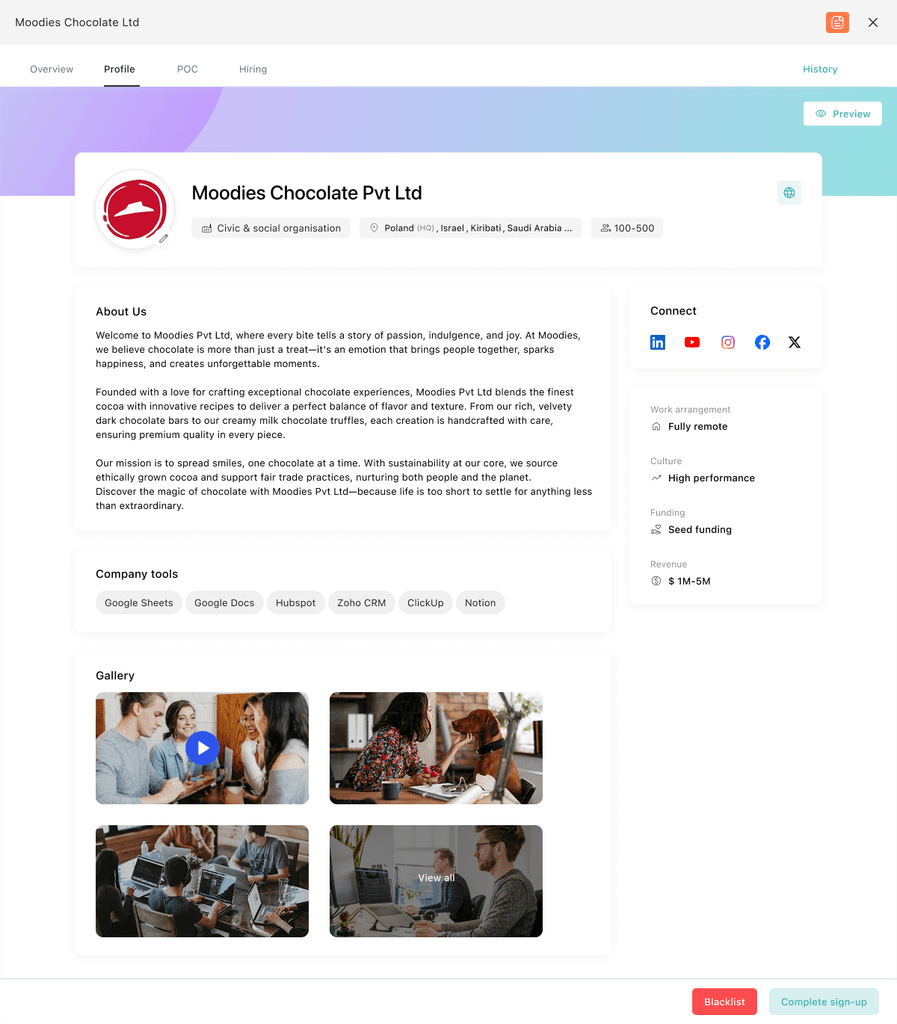Open the Instagram profile icon
Screen dimensions: 897x1024
[x=727, y=342]
